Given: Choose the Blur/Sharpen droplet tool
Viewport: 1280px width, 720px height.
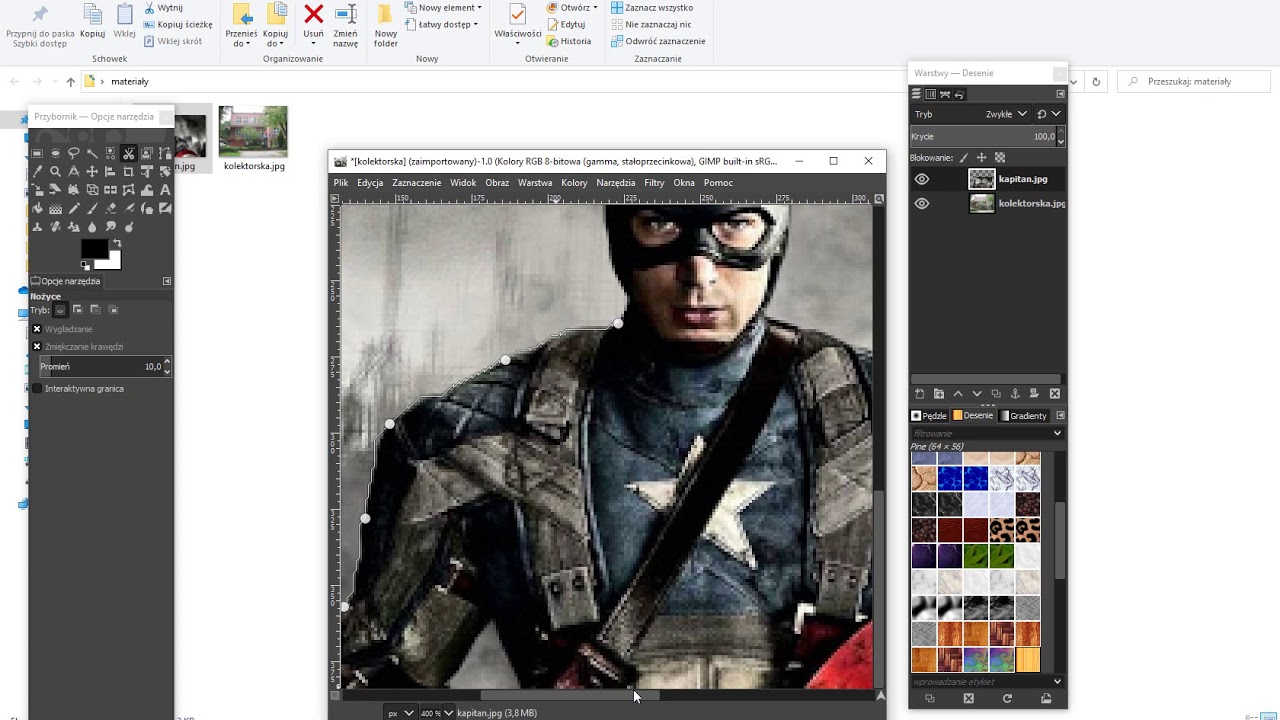Looking at the screenshot, I should coord(92,227).
